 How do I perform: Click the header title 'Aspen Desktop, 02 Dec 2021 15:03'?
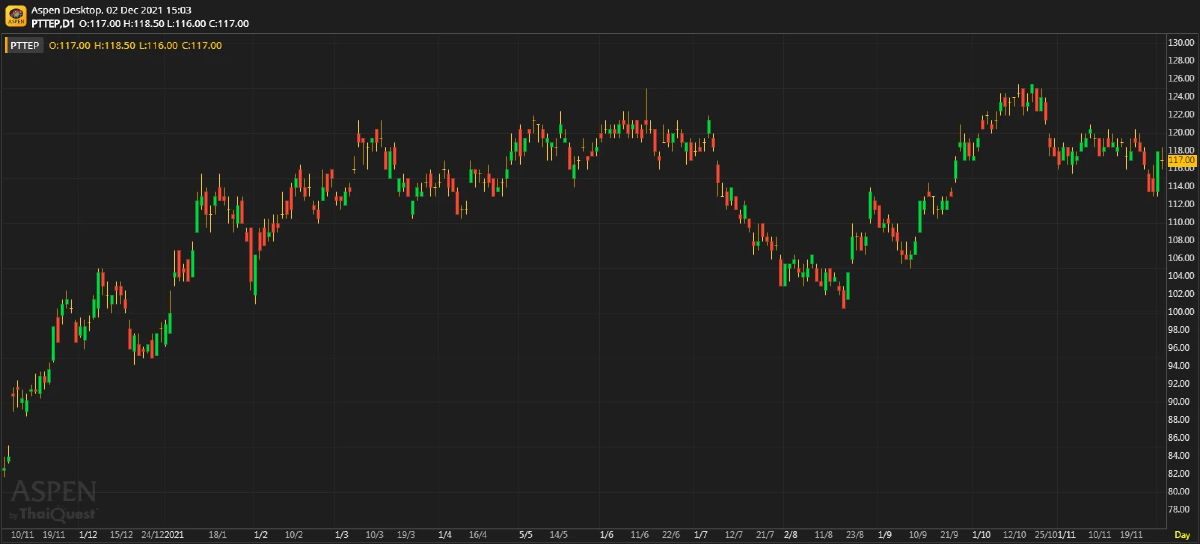coord(112,10)
